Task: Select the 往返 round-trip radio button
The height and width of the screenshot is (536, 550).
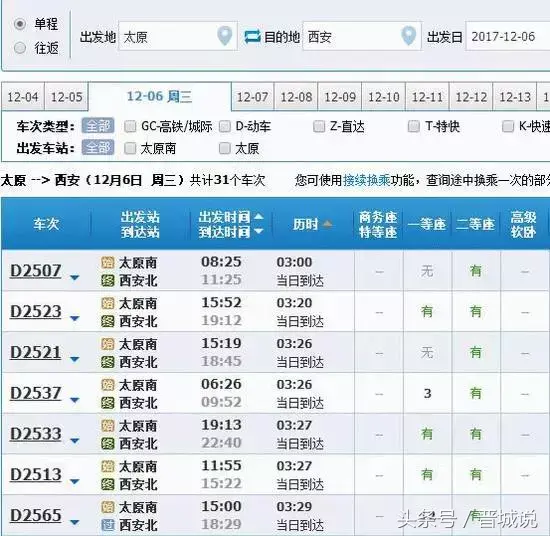Action: point(20,48)
